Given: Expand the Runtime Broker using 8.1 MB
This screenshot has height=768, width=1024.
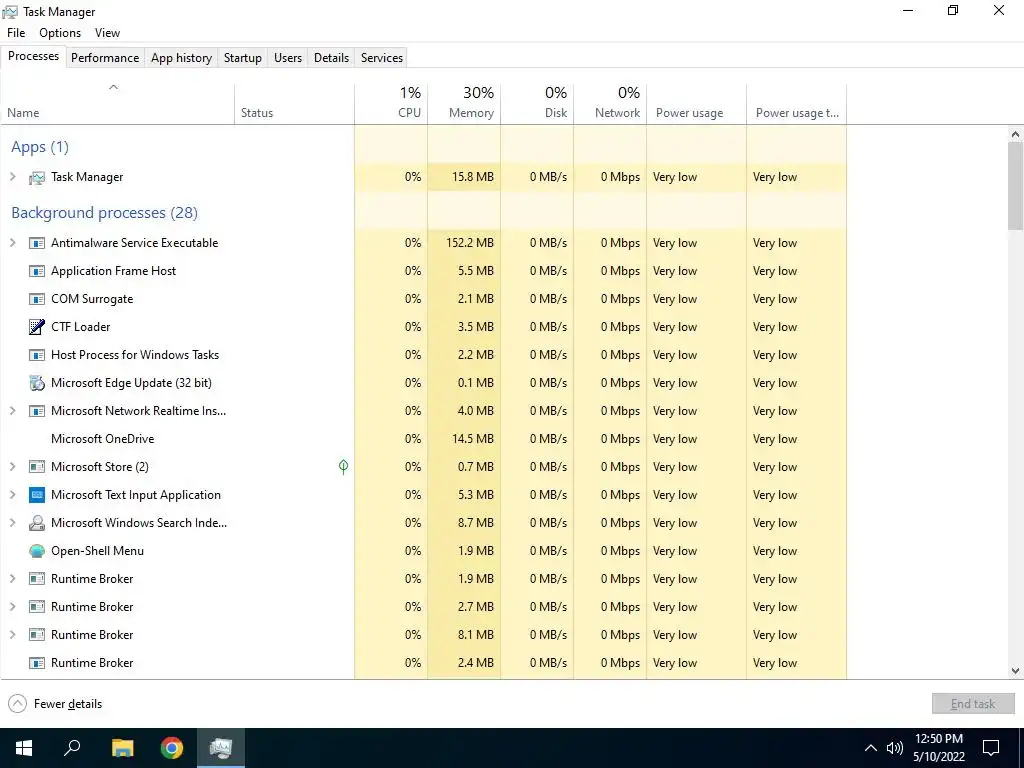Looking at the screenshot, I should [12, 635].
